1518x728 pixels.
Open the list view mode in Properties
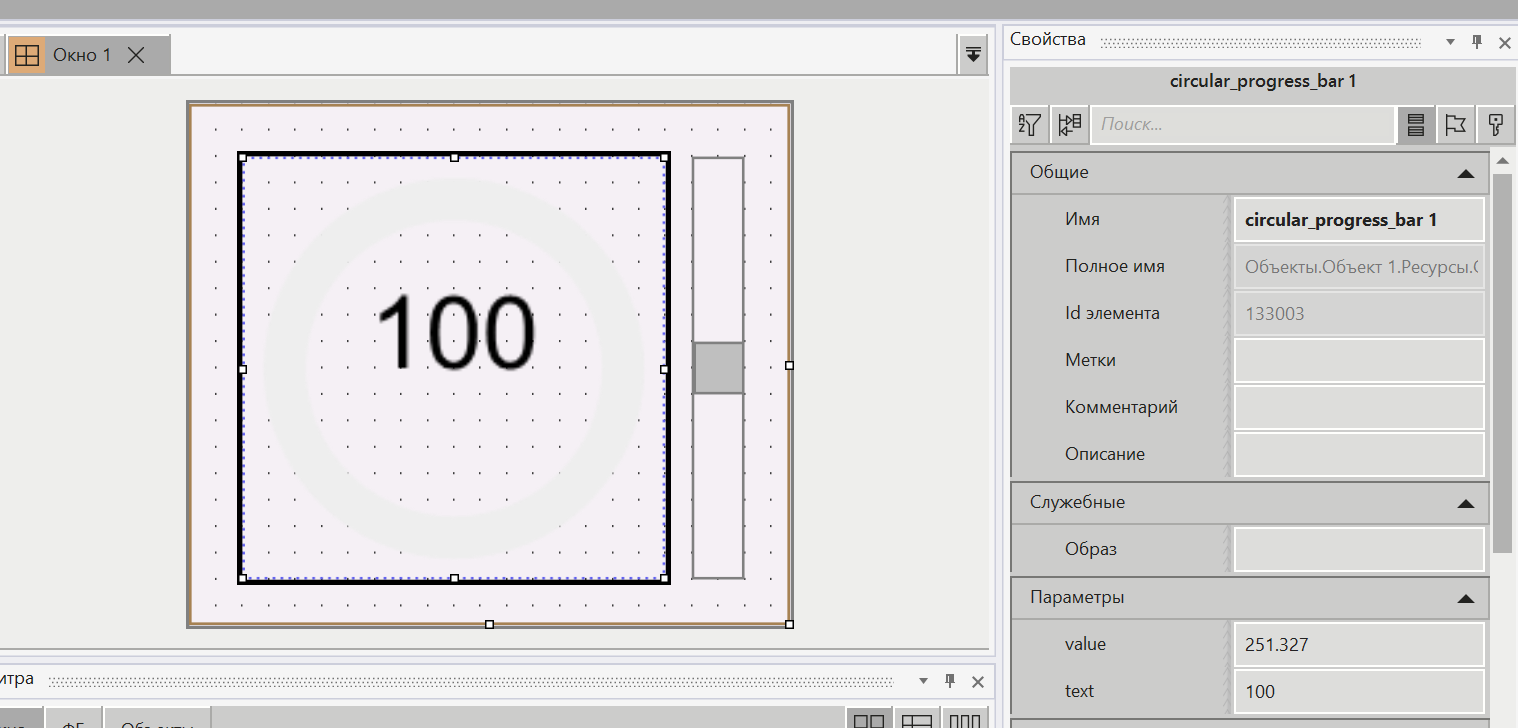[x=1415, y=125]
